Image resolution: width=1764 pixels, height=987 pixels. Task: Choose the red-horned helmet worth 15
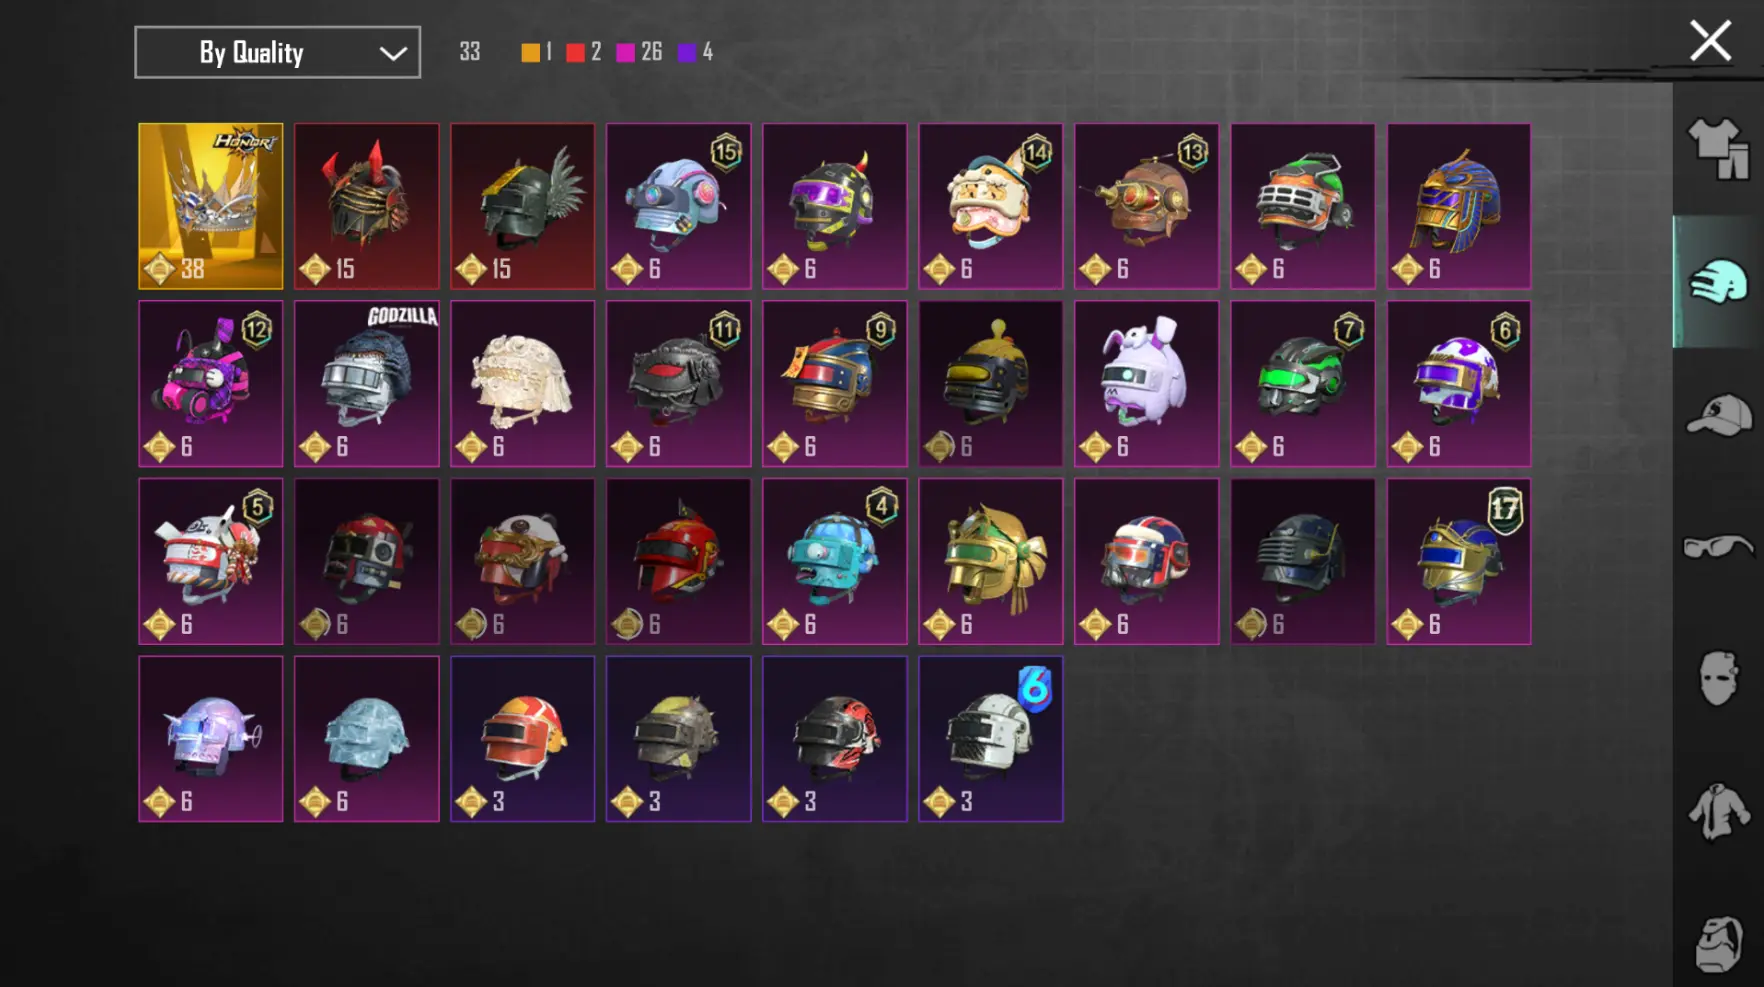click(367, 206)
